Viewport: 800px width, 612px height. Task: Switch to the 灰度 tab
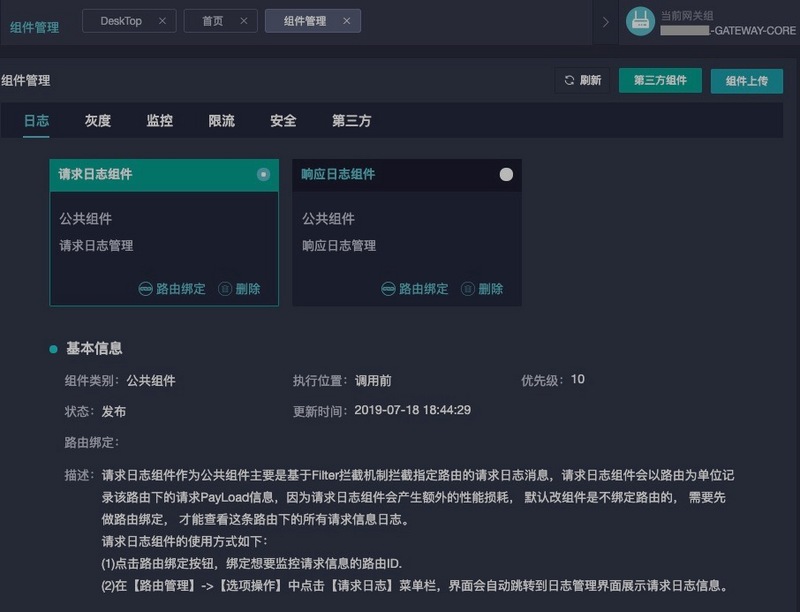pos(99,121)
